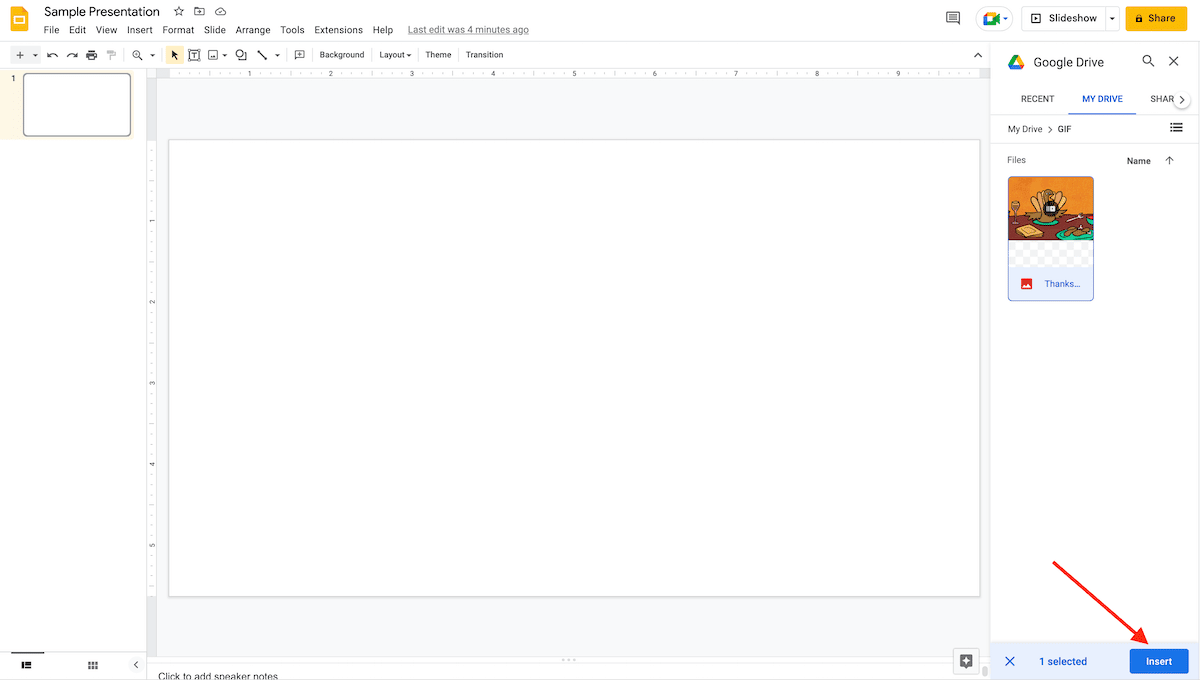The width and height of the screenshot is (1200, 680).
Task: Click the Redo icon
Action: click(x=71, y=54)
